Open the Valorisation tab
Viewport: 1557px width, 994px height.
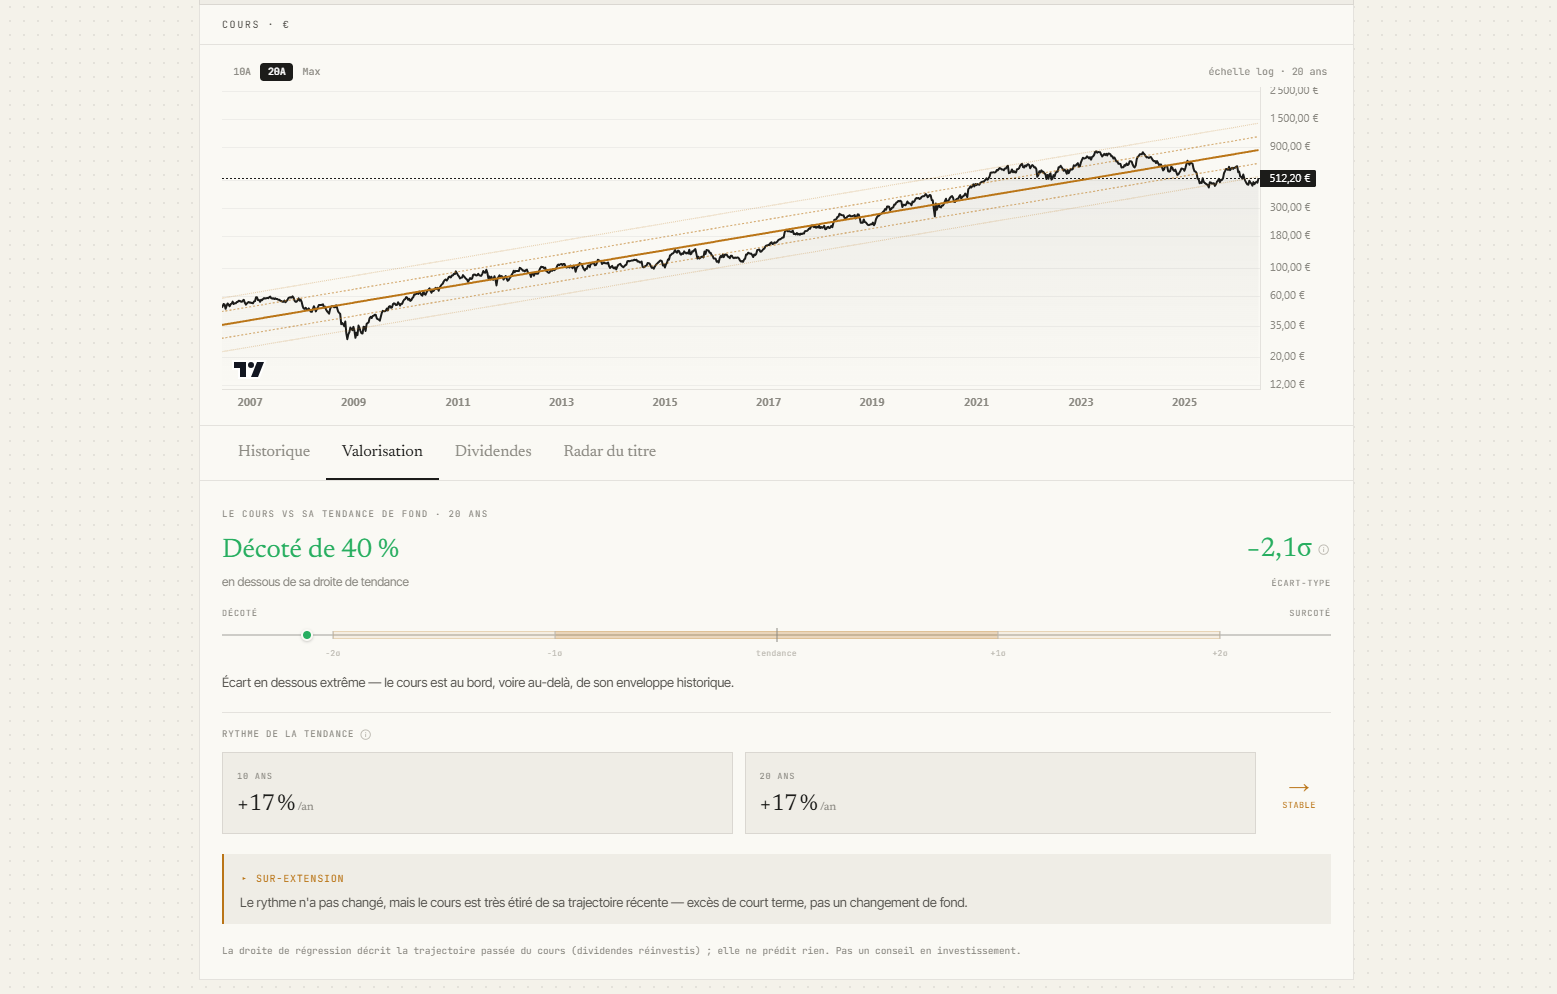[x=382, y=451]
